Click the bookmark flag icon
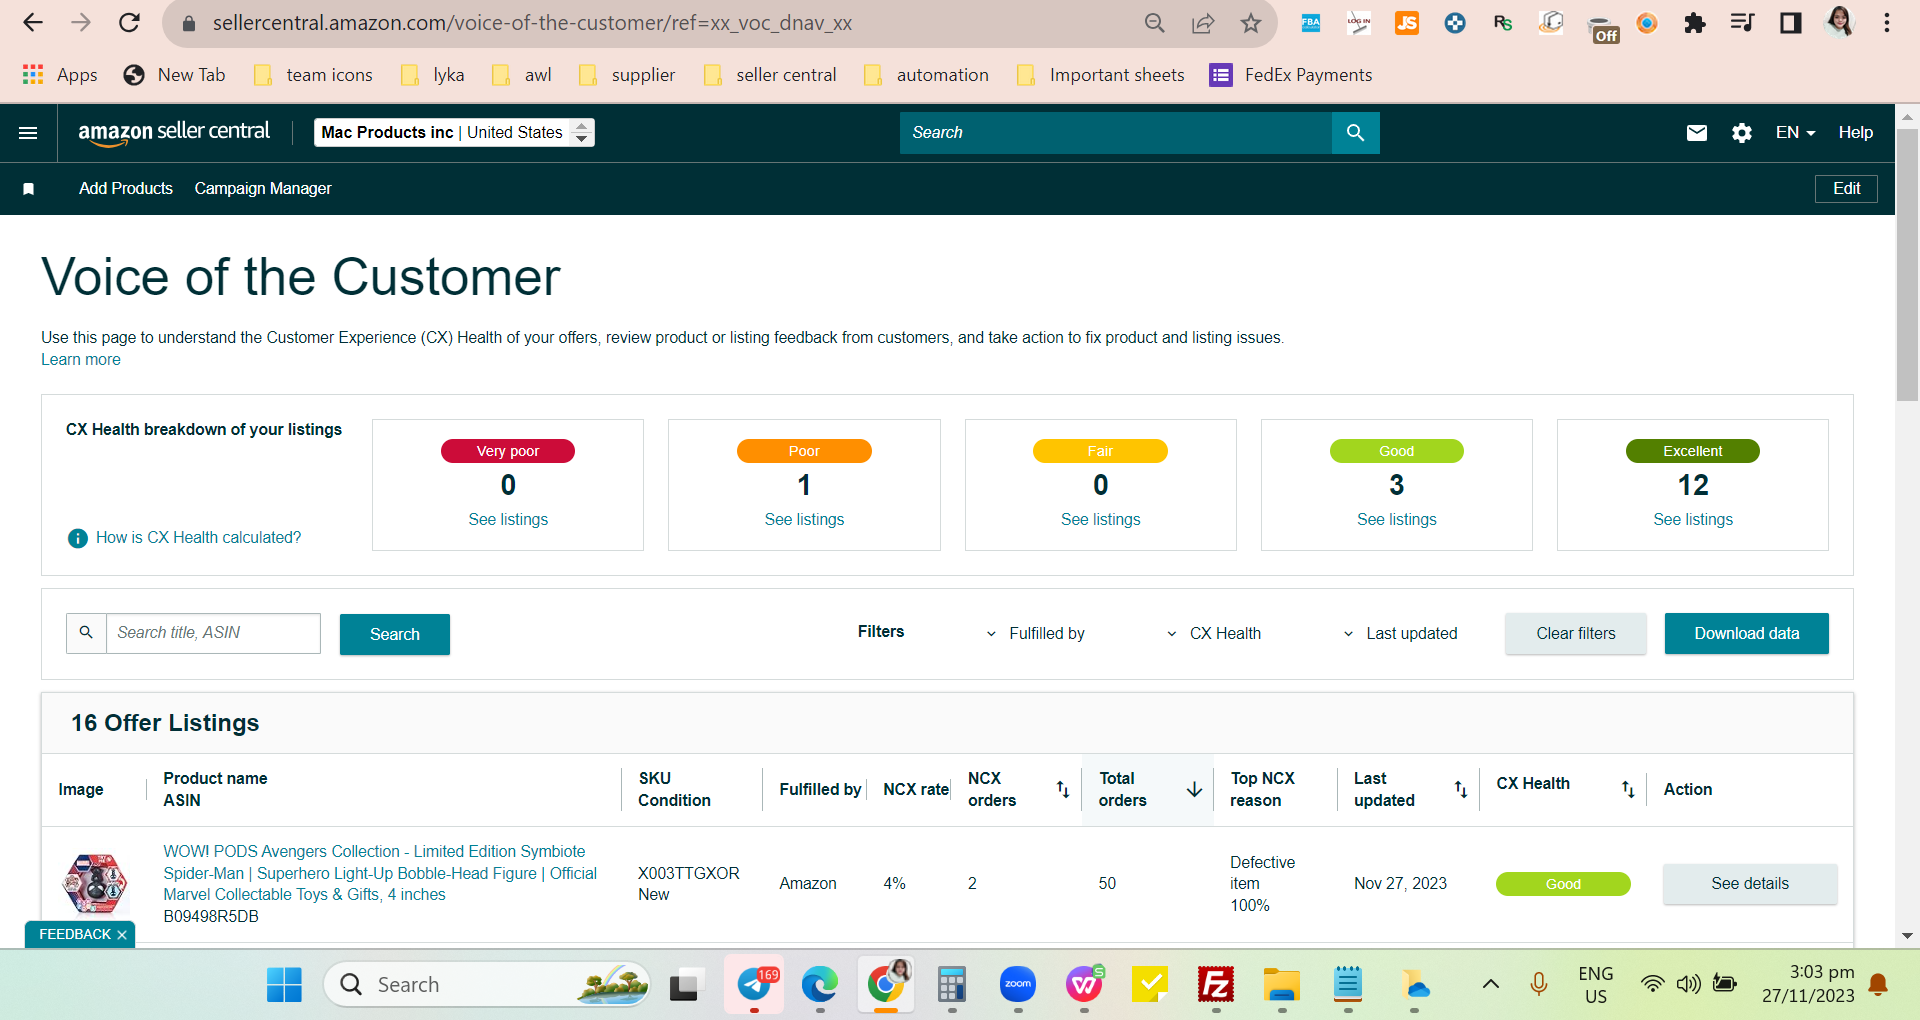 [x=29, y=189]
